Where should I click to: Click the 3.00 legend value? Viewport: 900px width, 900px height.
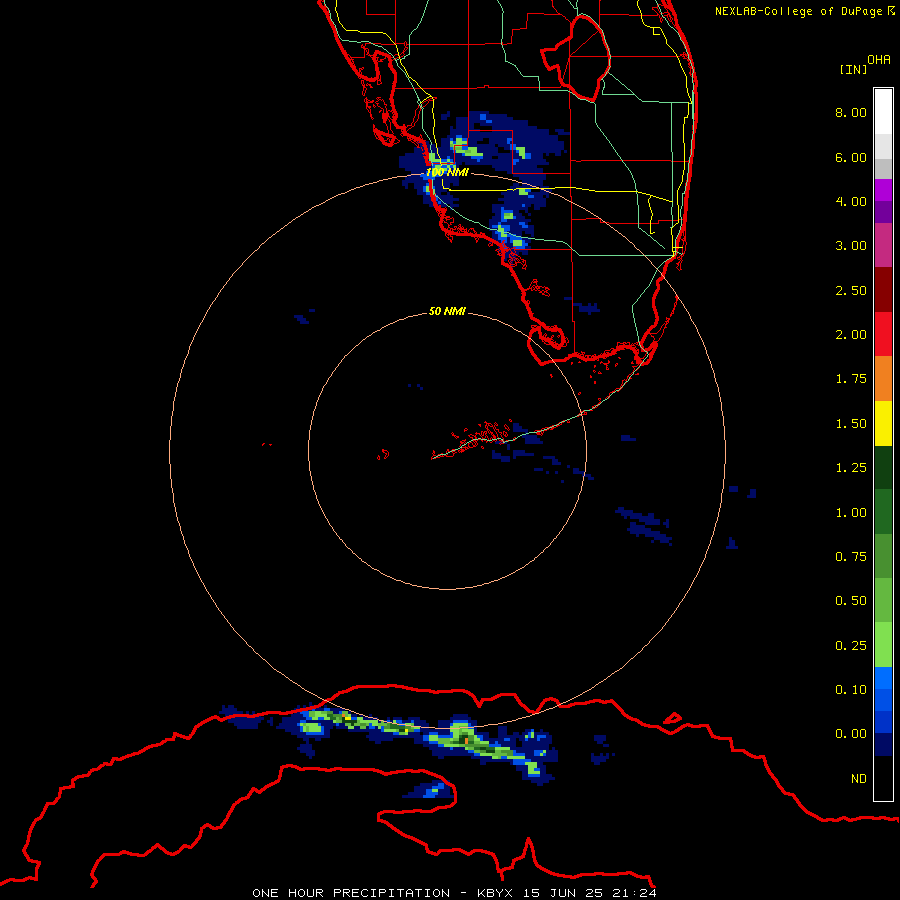(x=851, y=246)
